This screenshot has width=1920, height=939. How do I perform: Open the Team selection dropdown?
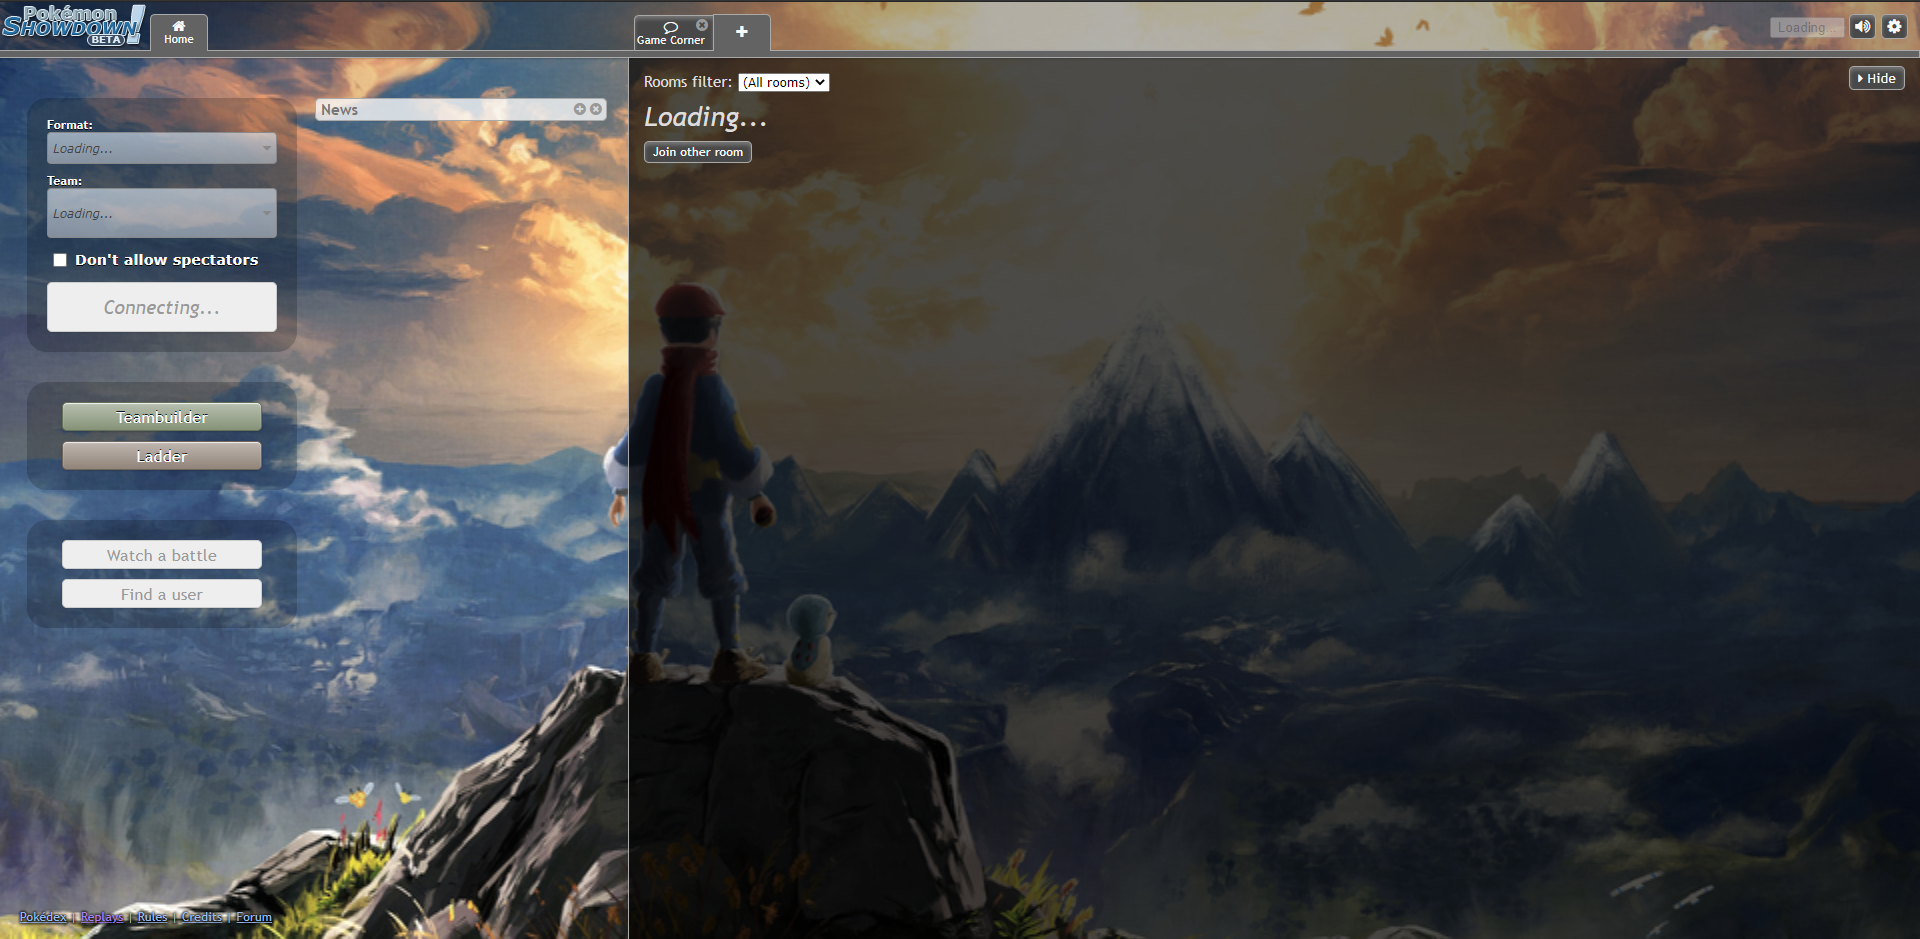162,213
